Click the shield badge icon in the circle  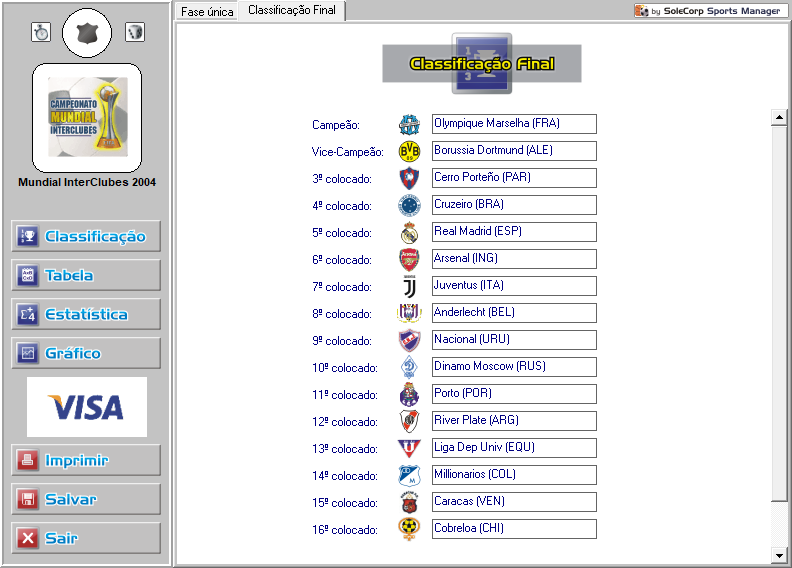87,33
